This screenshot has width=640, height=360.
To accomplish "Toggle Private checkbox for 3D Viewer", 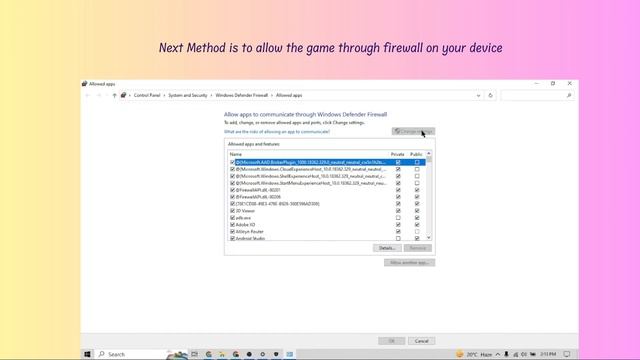I will click(398, 211).
